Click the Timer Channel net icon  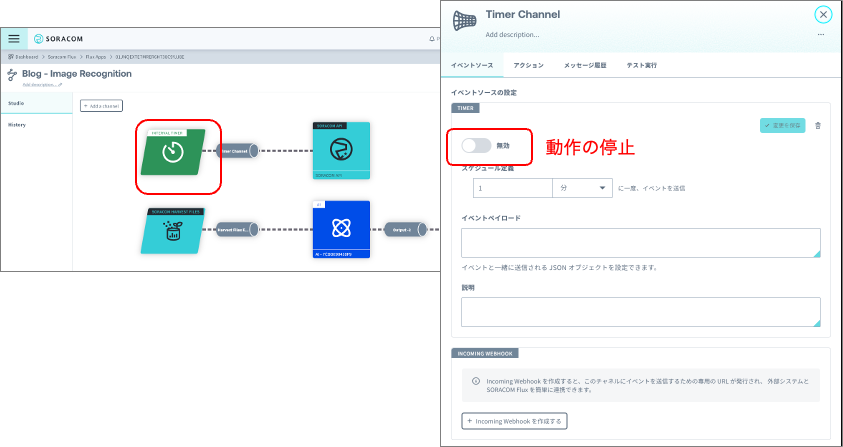[466, 22]
